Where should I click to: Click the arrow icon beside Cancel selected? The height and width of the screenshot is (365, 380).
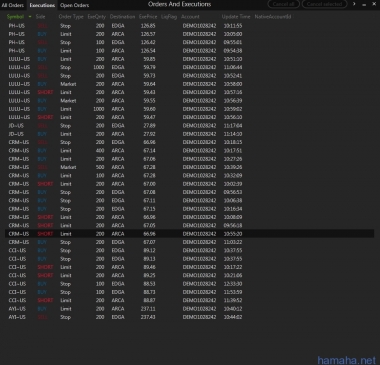click(x=354, y=4)
